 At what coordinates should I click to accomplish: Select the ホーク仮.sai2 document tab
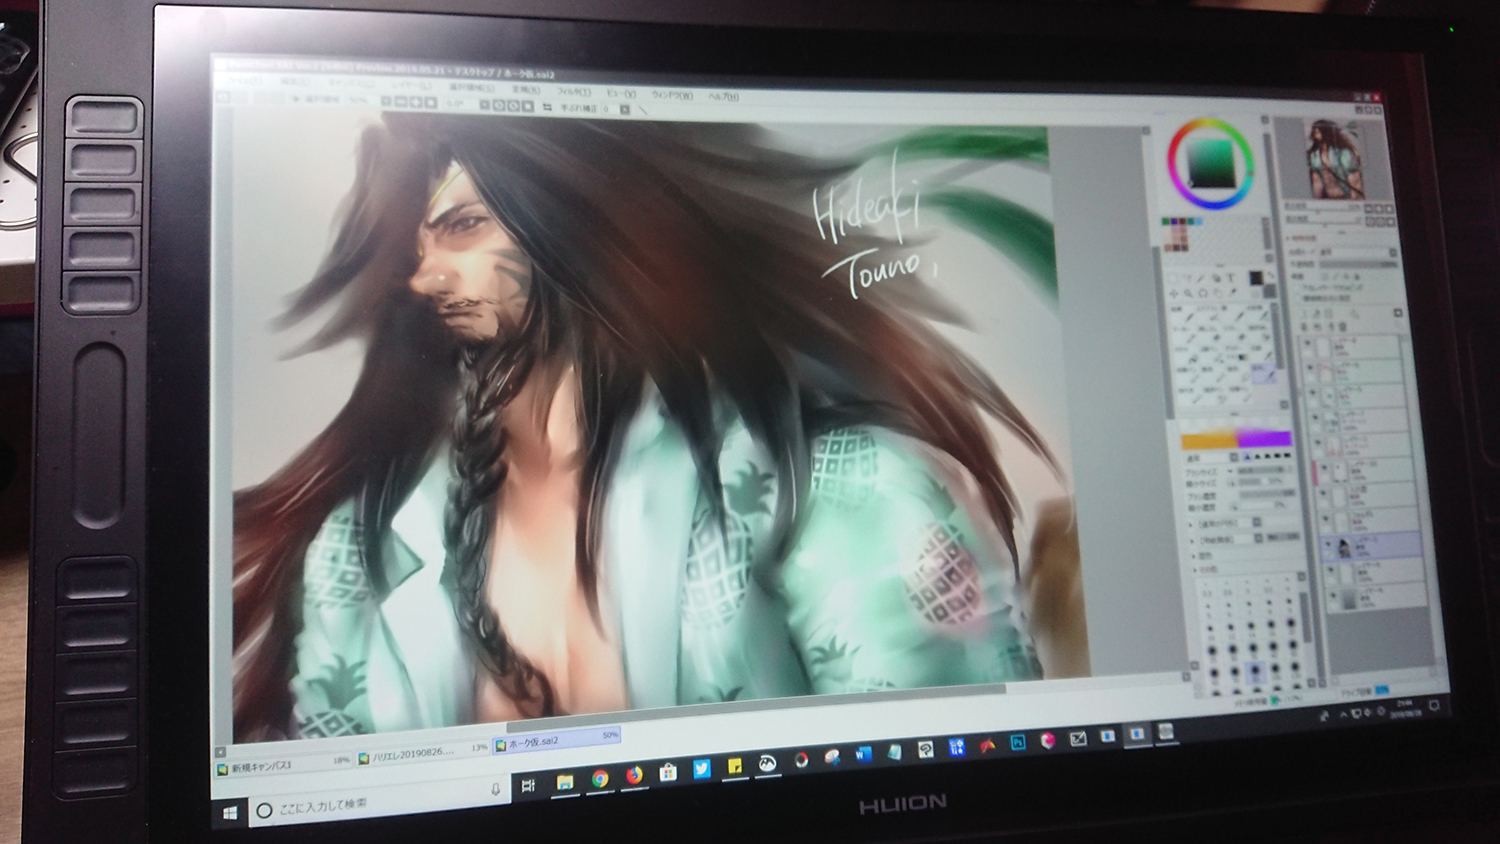556,741
